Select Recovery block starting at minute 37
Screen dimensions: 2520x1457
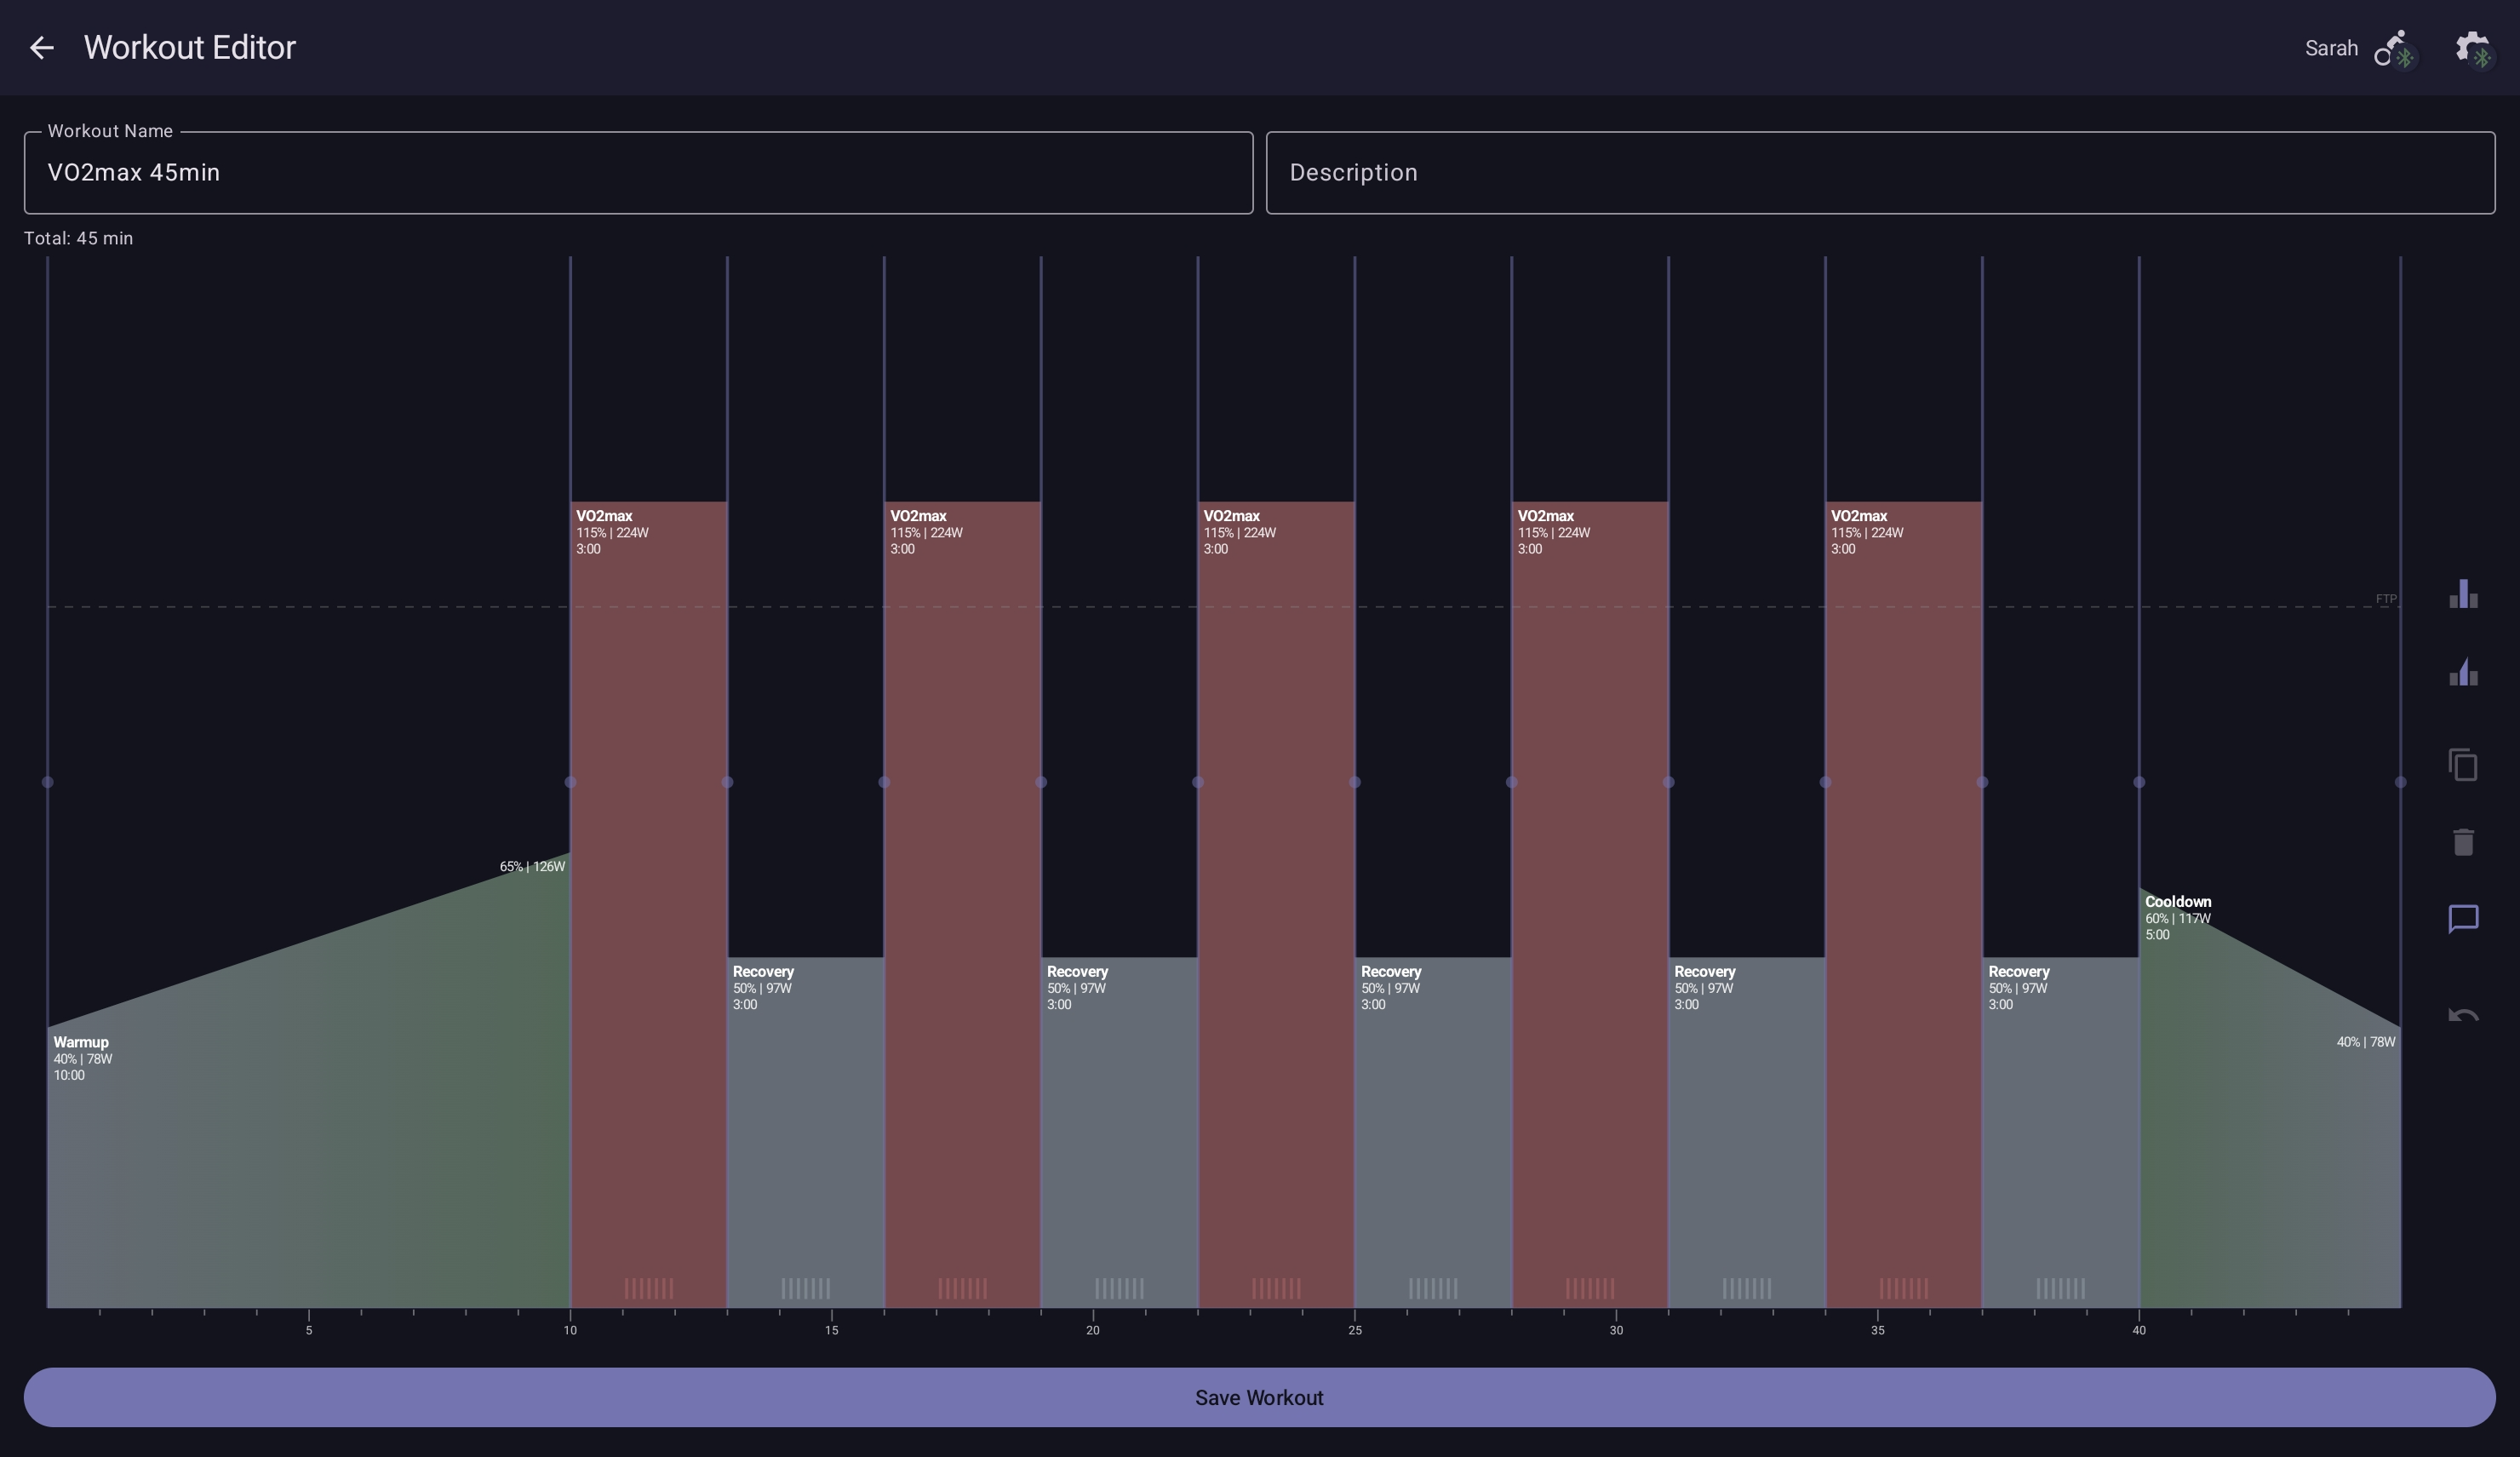coord(2061,1132)
